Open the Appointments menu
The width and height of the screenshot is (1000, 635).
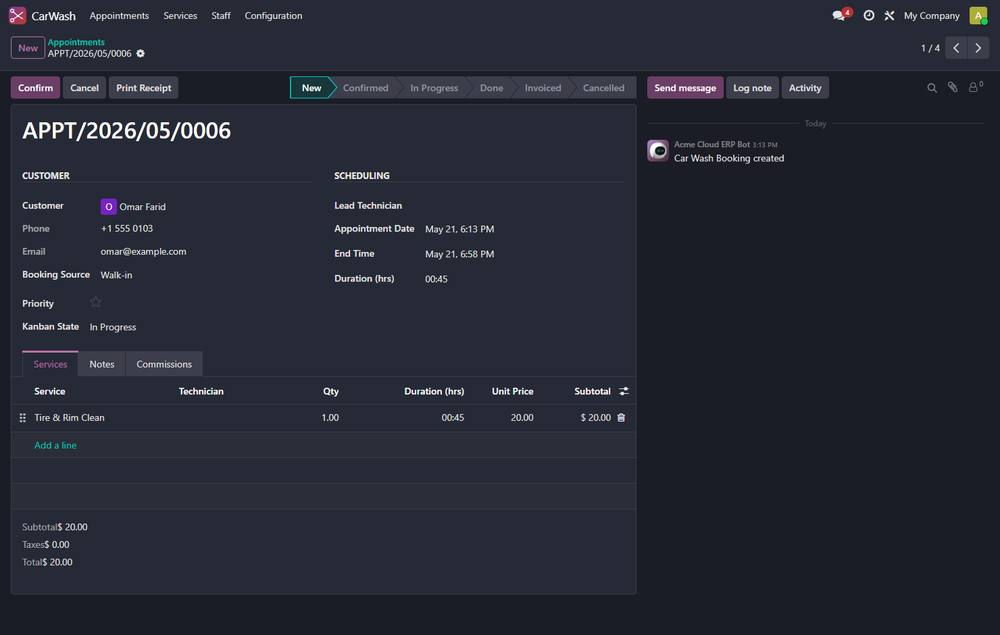click(119, 15)
